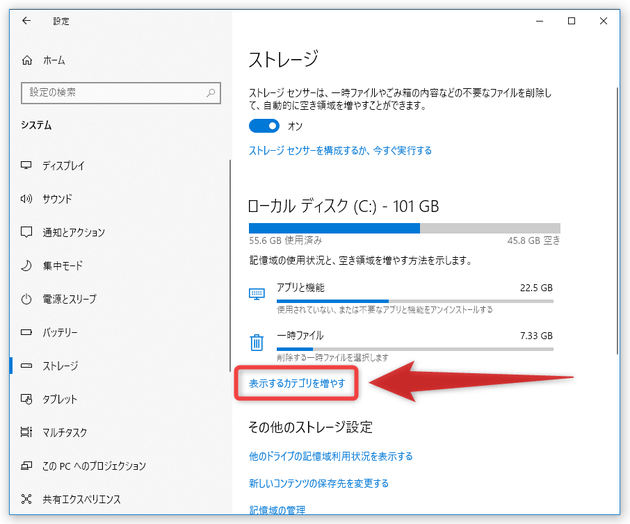Click the Multitasking icon in sidebar
Viewport: 630px width, 524px height.
(x=26, y=432)
